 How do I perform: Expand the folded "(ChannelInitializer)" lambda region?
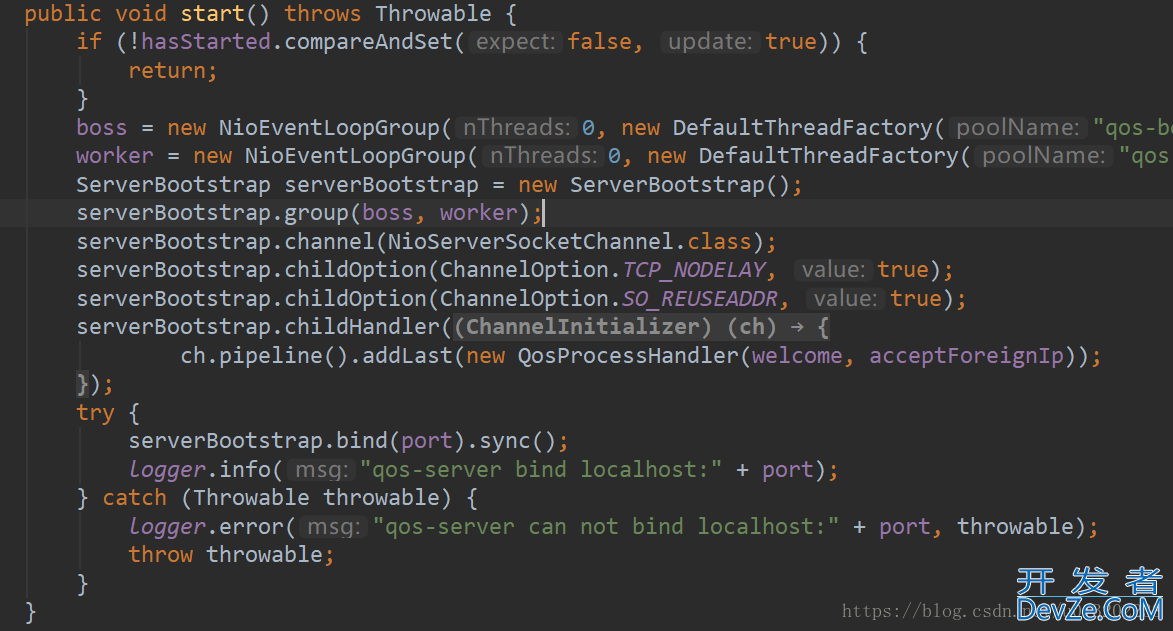(x=641, y=327)
